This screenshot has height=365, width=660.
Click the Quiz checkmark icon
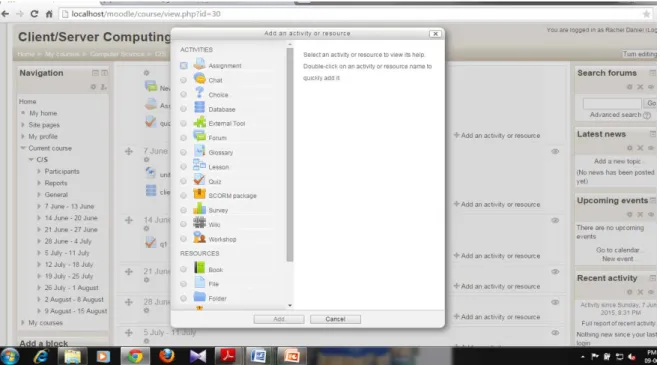(x=199, y=180)
